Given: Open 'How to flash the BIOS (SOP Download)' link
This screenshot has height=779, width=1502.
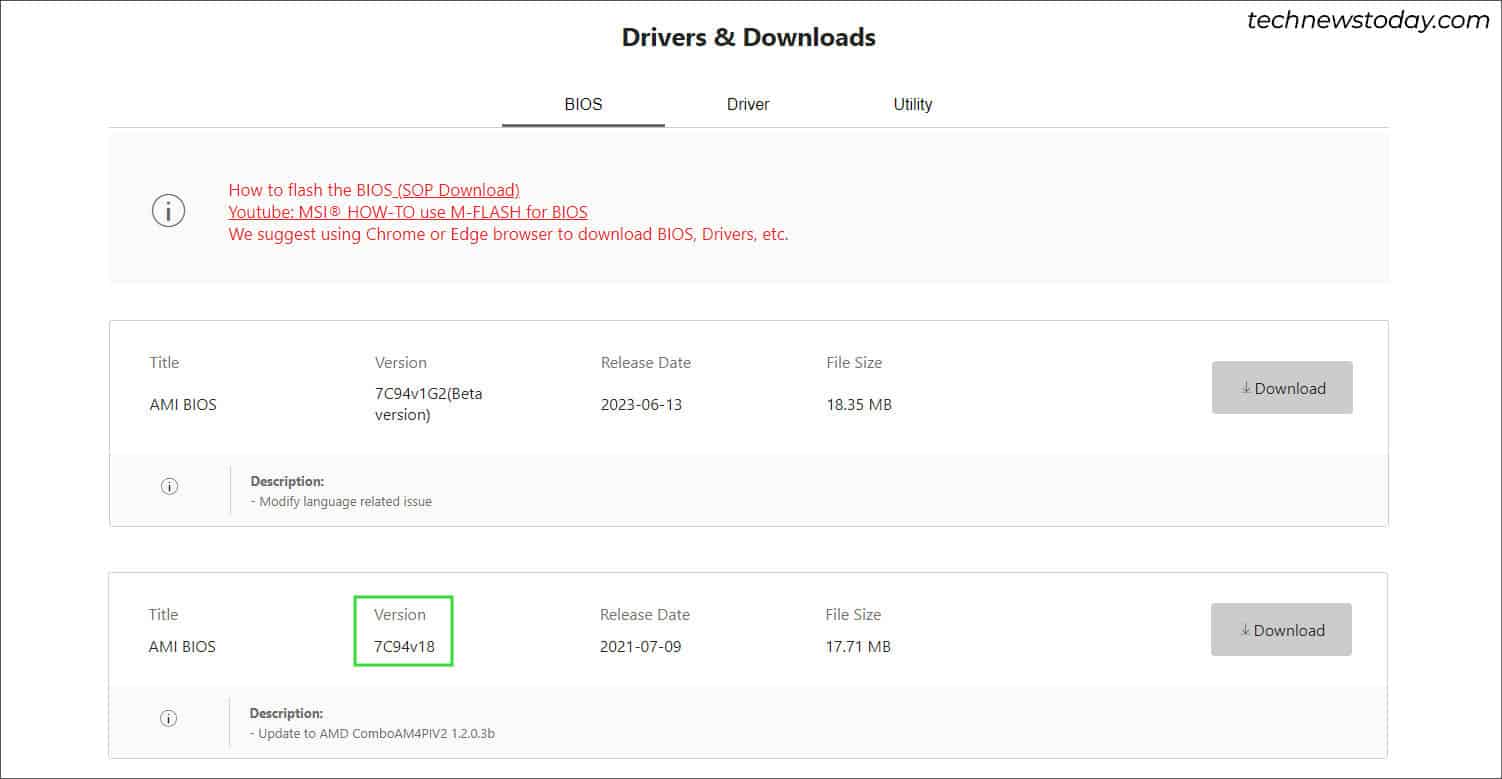Looking at the screenshot, I should 374,189.
